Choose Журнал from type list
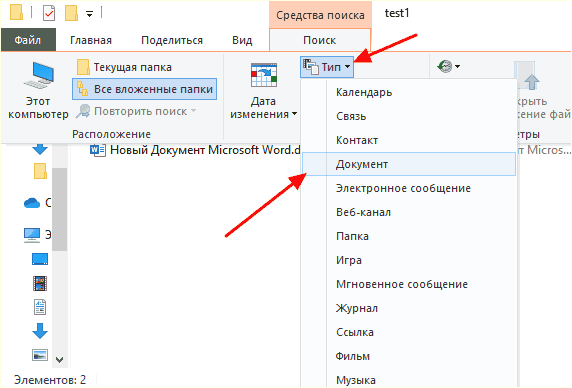The height and width of the screenshot is (388, 572). pos(409,308)
